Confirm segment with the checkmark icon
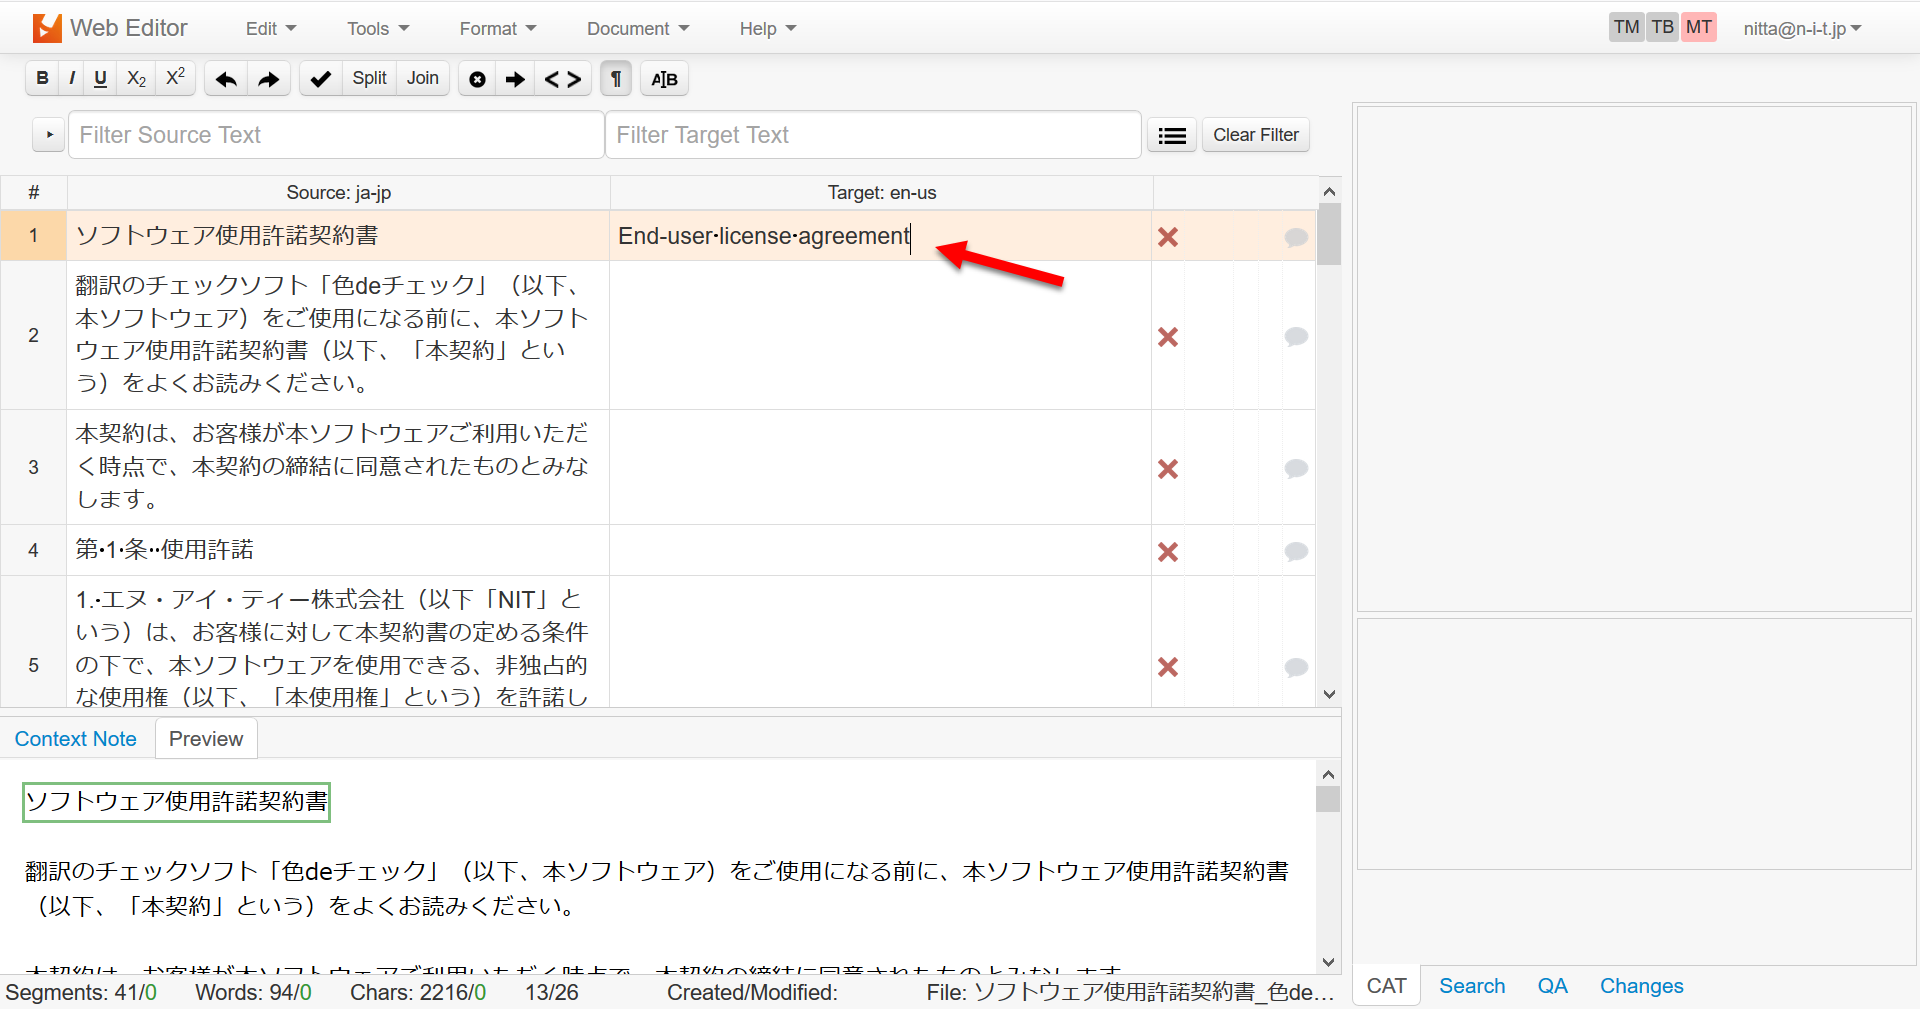The height and width of the screenshot is (1009, 1920). [320, 79]
